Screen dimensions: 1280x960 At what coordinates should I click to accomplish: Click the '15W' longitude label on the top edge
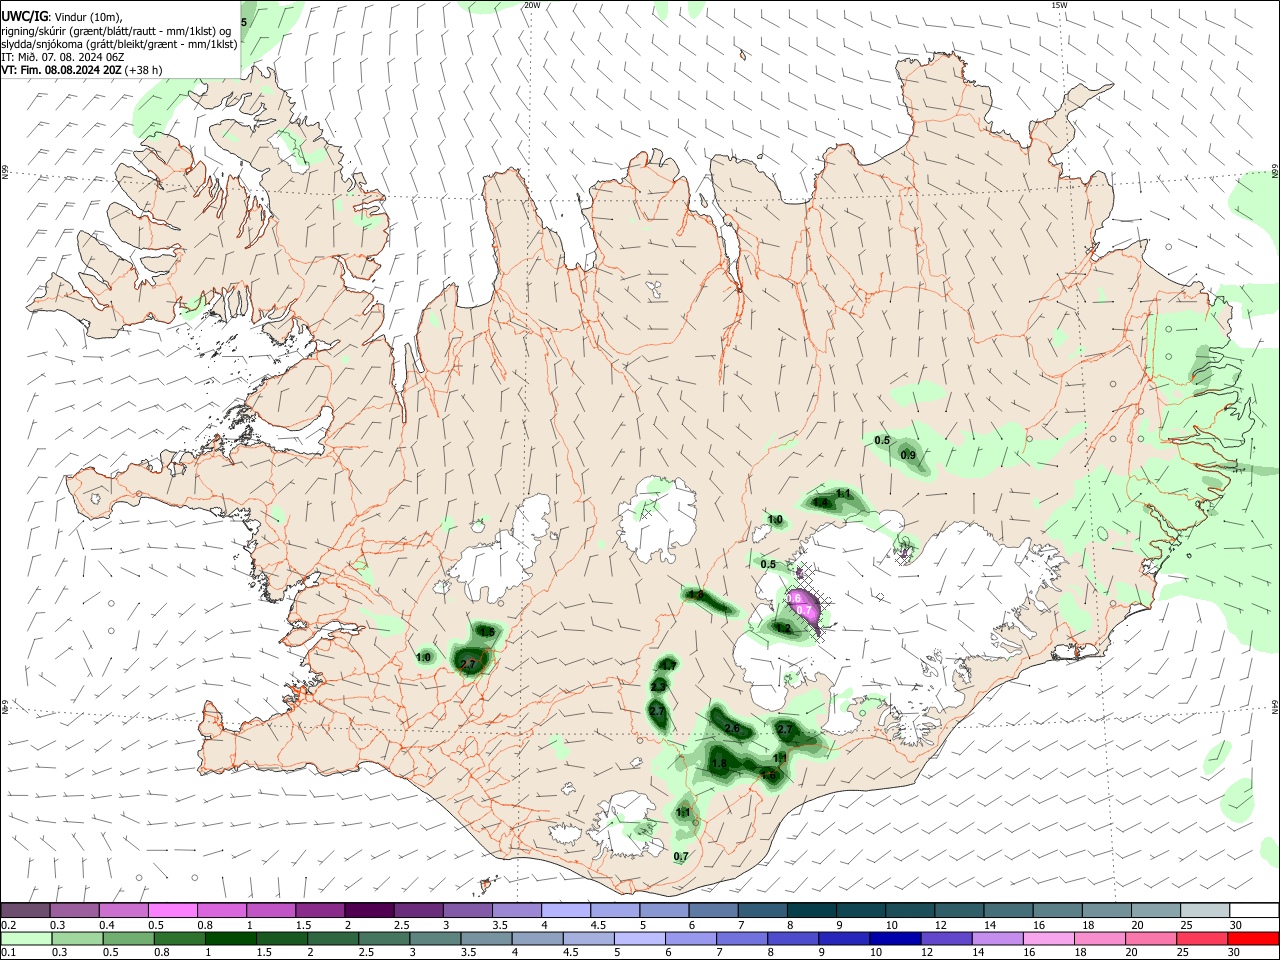coord(1059,5)
